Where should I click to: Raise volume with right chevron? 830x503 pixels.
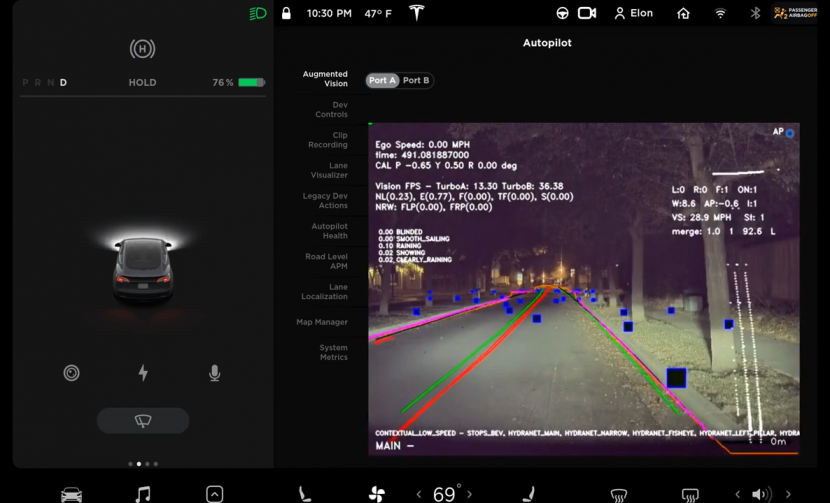click(x=788, y=495)
